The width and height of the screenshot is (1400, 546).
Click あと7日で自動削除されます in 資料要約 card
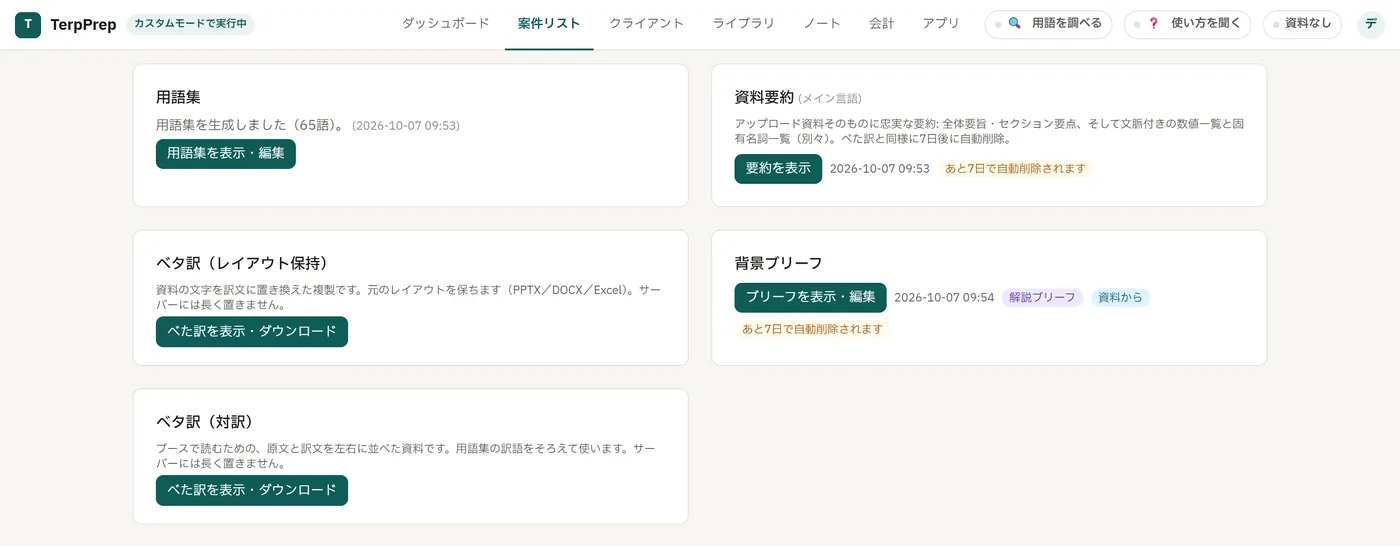pos(1015,169)
